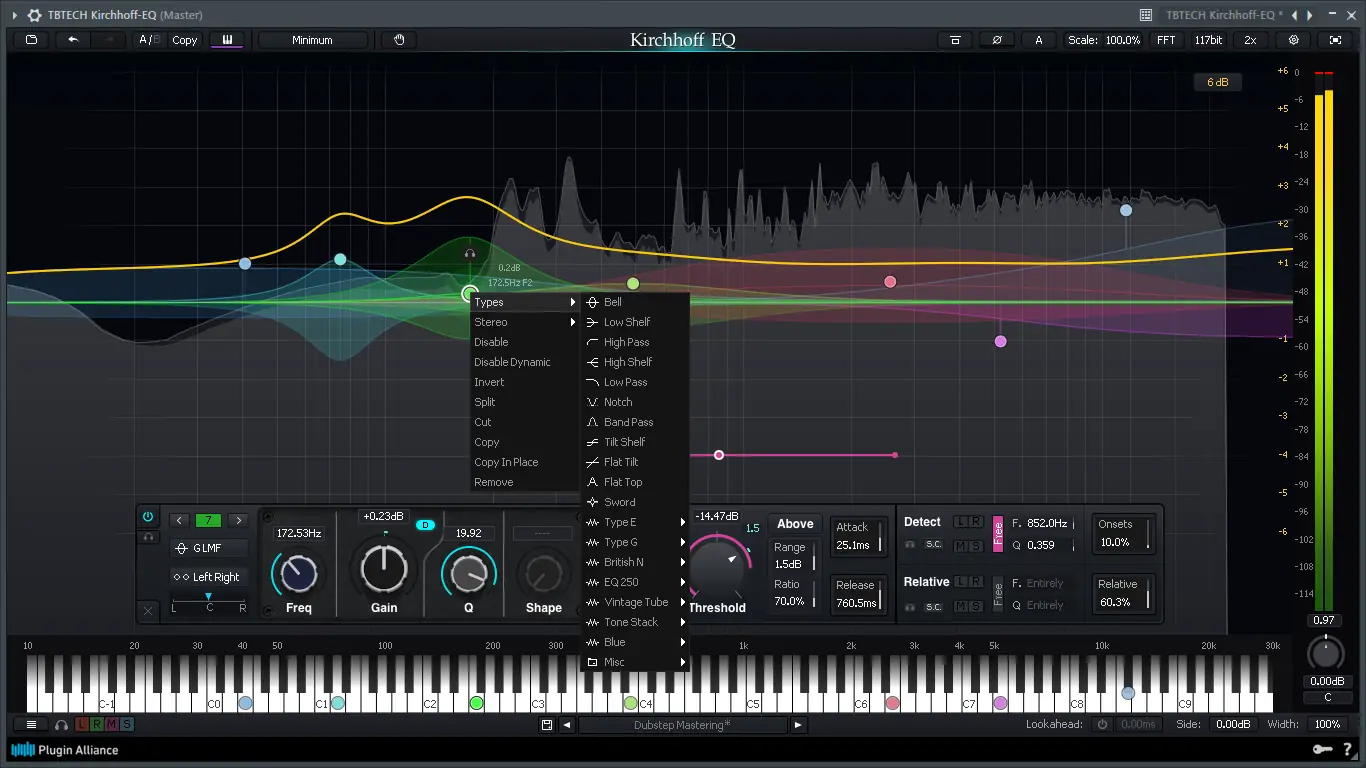This screenshot has height=768, width=1366.
Task: Expand the 'Vintage Tube' submenu
Action: [x=635, y=602]
